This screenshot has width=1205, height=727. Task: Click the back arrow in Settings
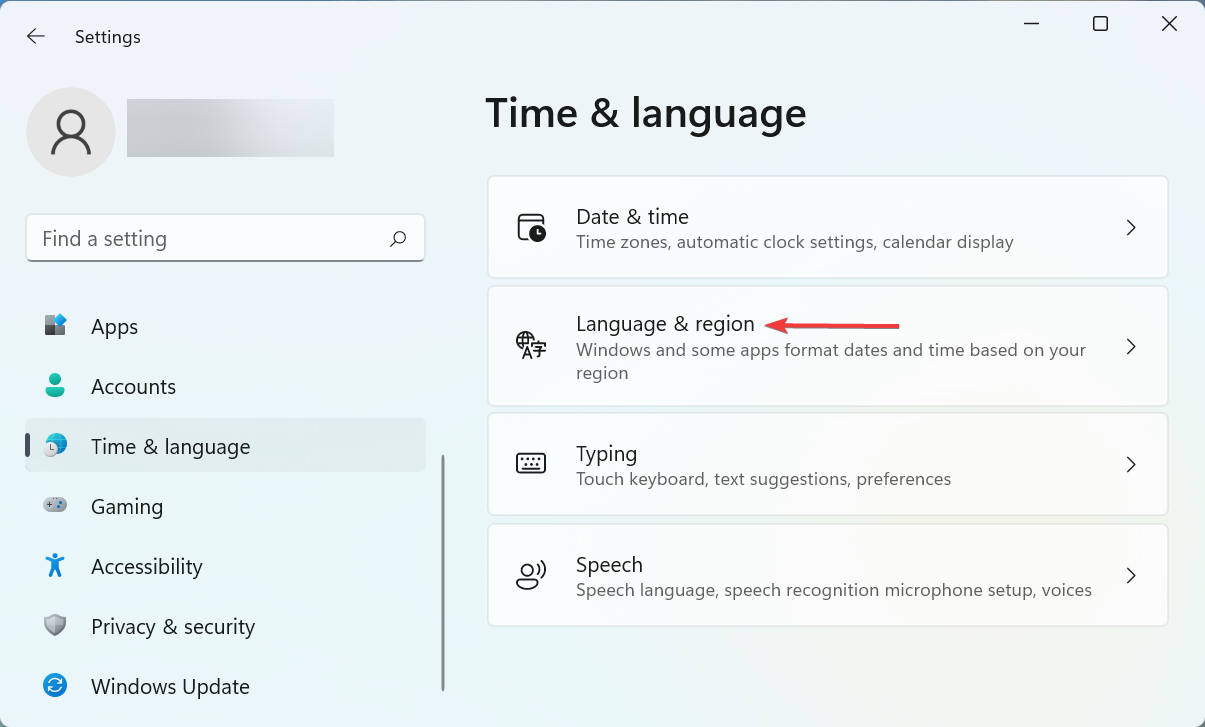pyautogui.click(x=36, y=37)
